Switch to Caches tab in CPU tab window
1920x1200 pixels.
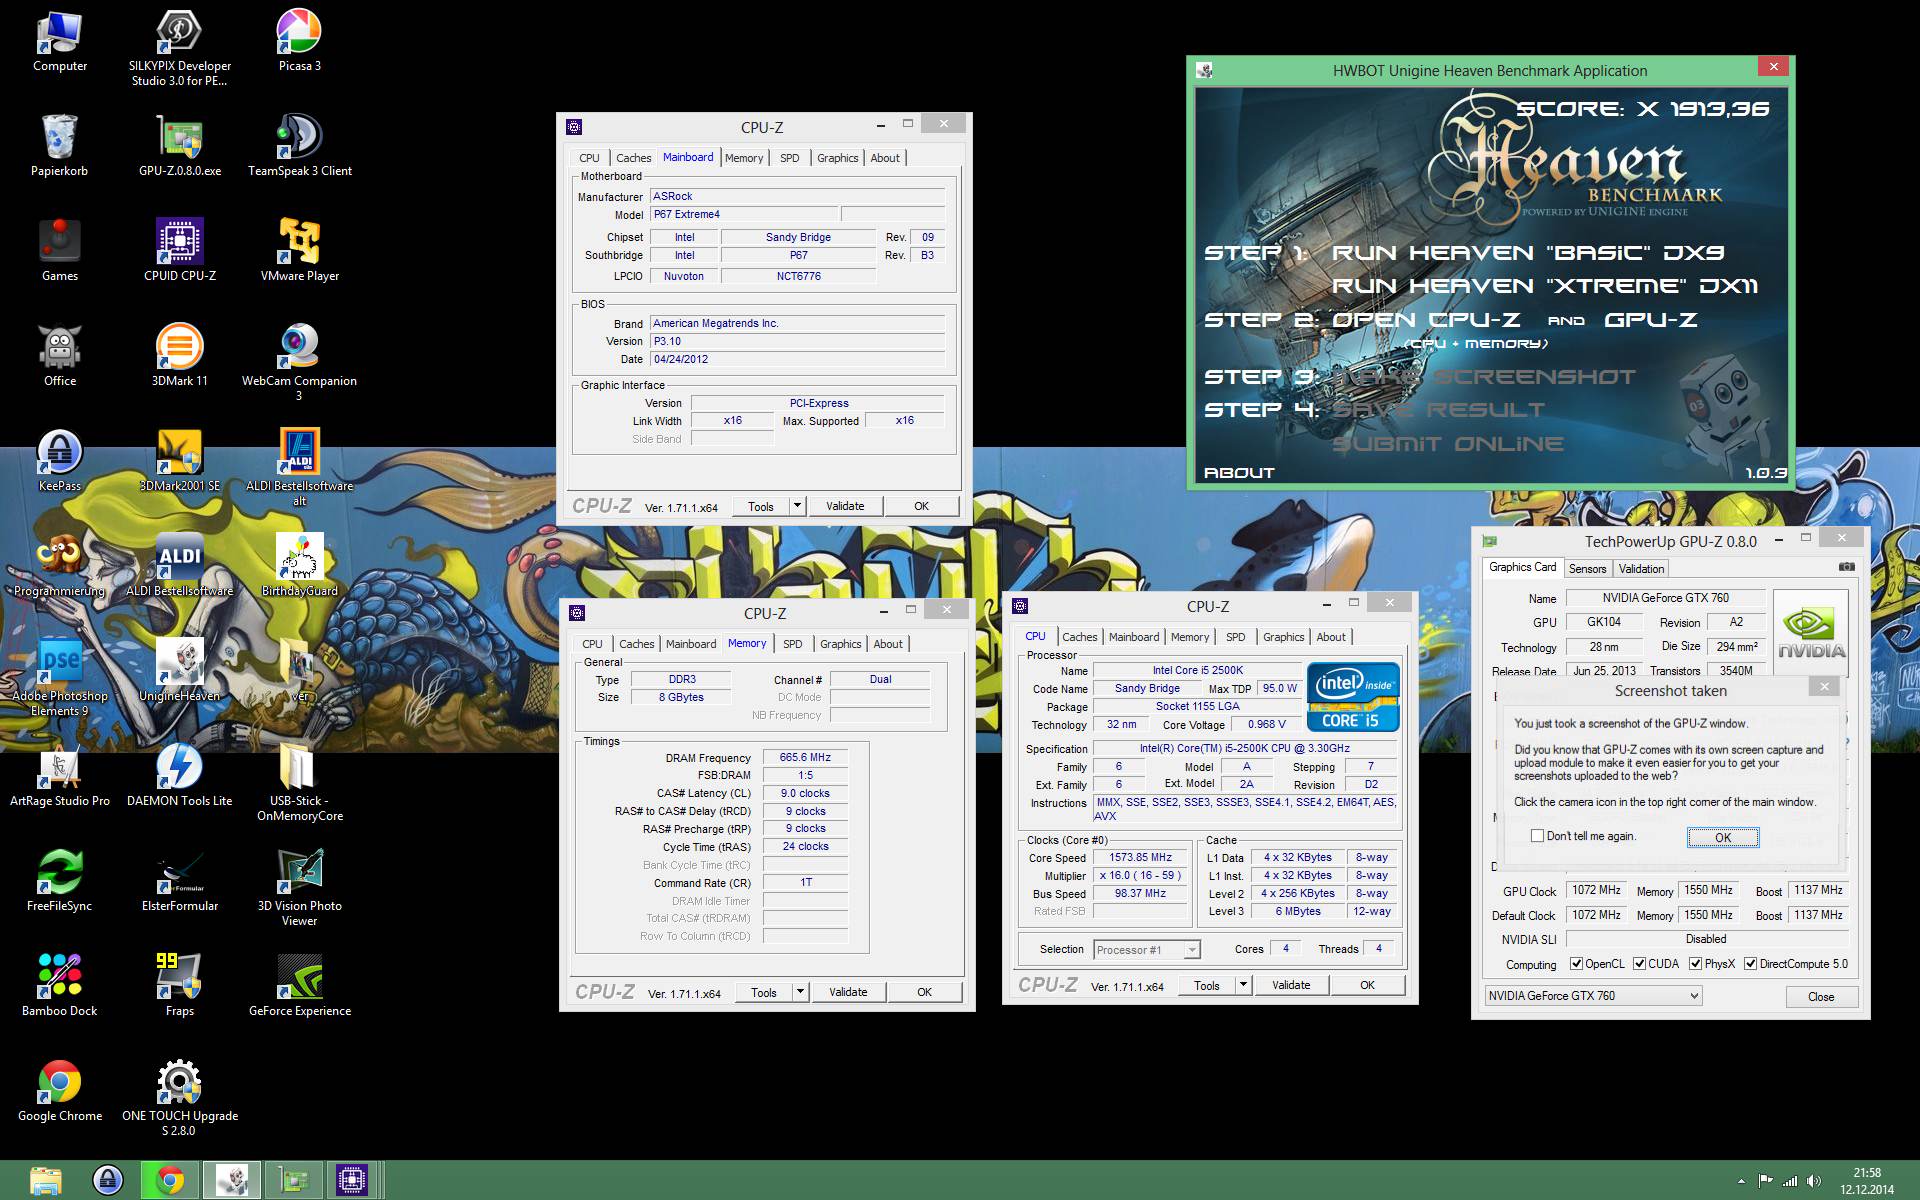[1079, 637]
